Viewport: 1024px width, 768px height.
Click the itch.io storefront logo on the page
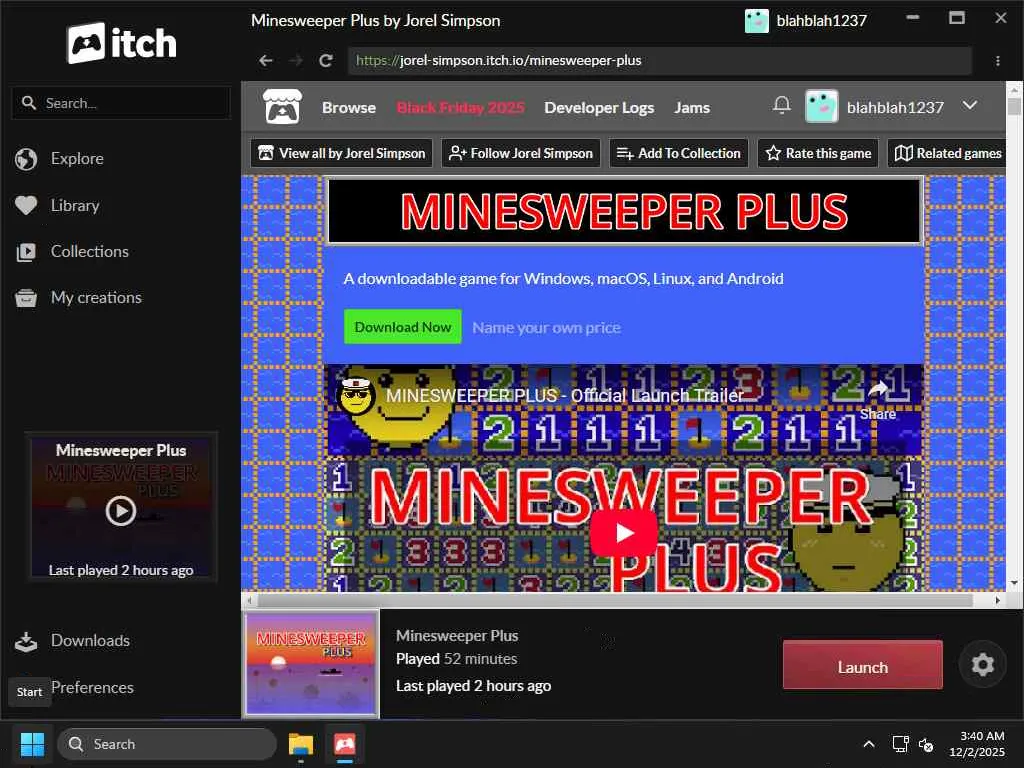point(282,106)
